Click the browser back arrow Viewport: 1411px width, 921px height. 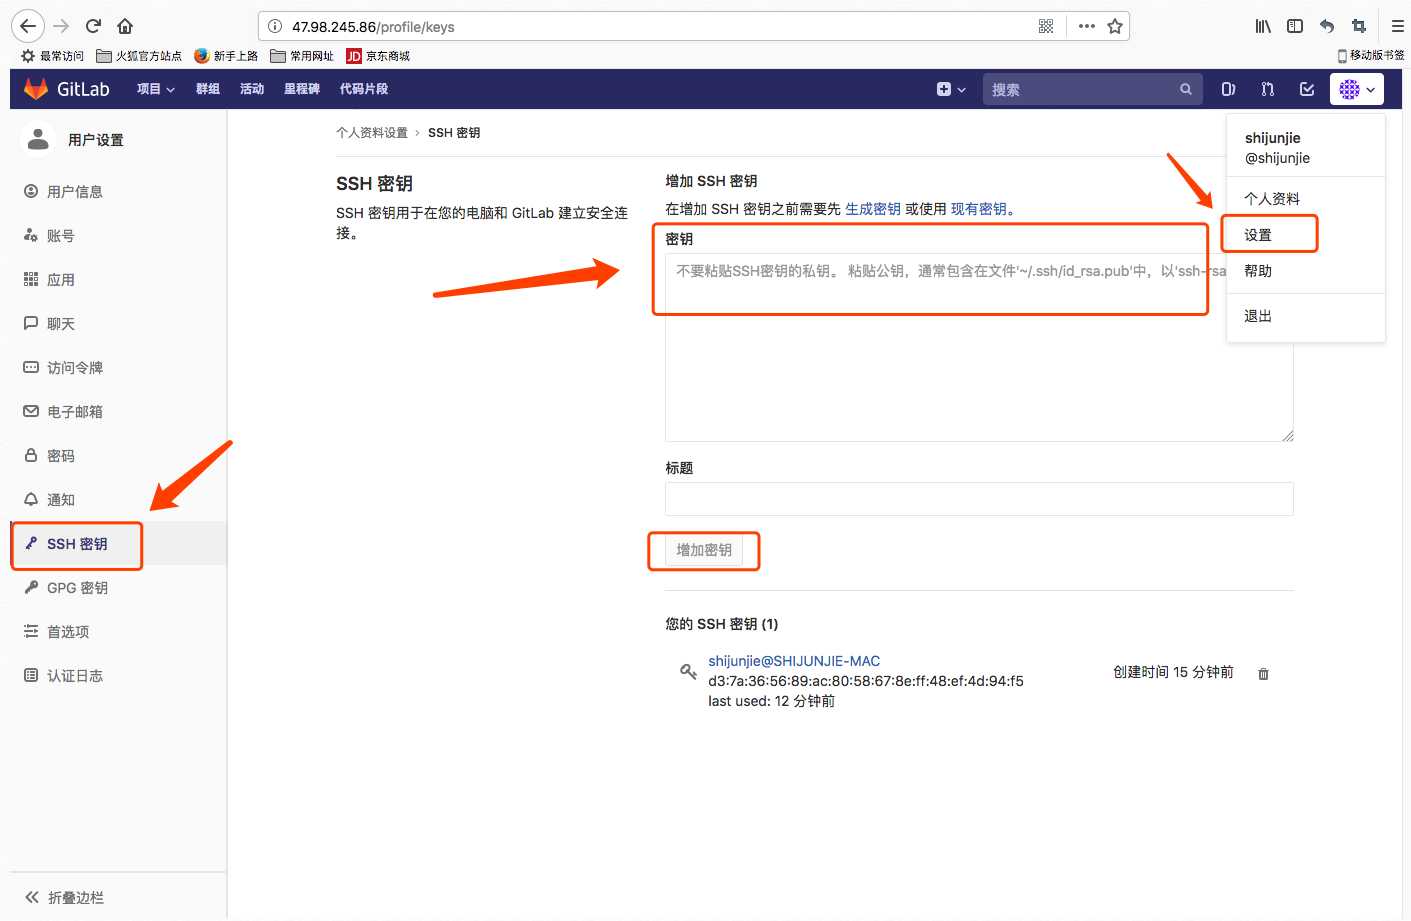(28, 26)
